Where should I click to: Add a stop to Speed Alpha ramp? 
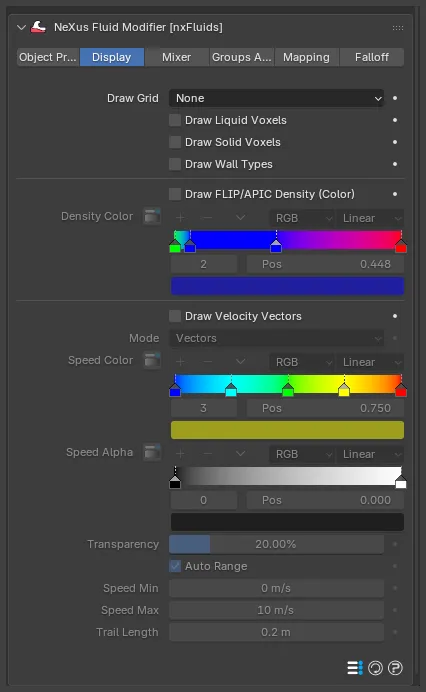[181, 454]
